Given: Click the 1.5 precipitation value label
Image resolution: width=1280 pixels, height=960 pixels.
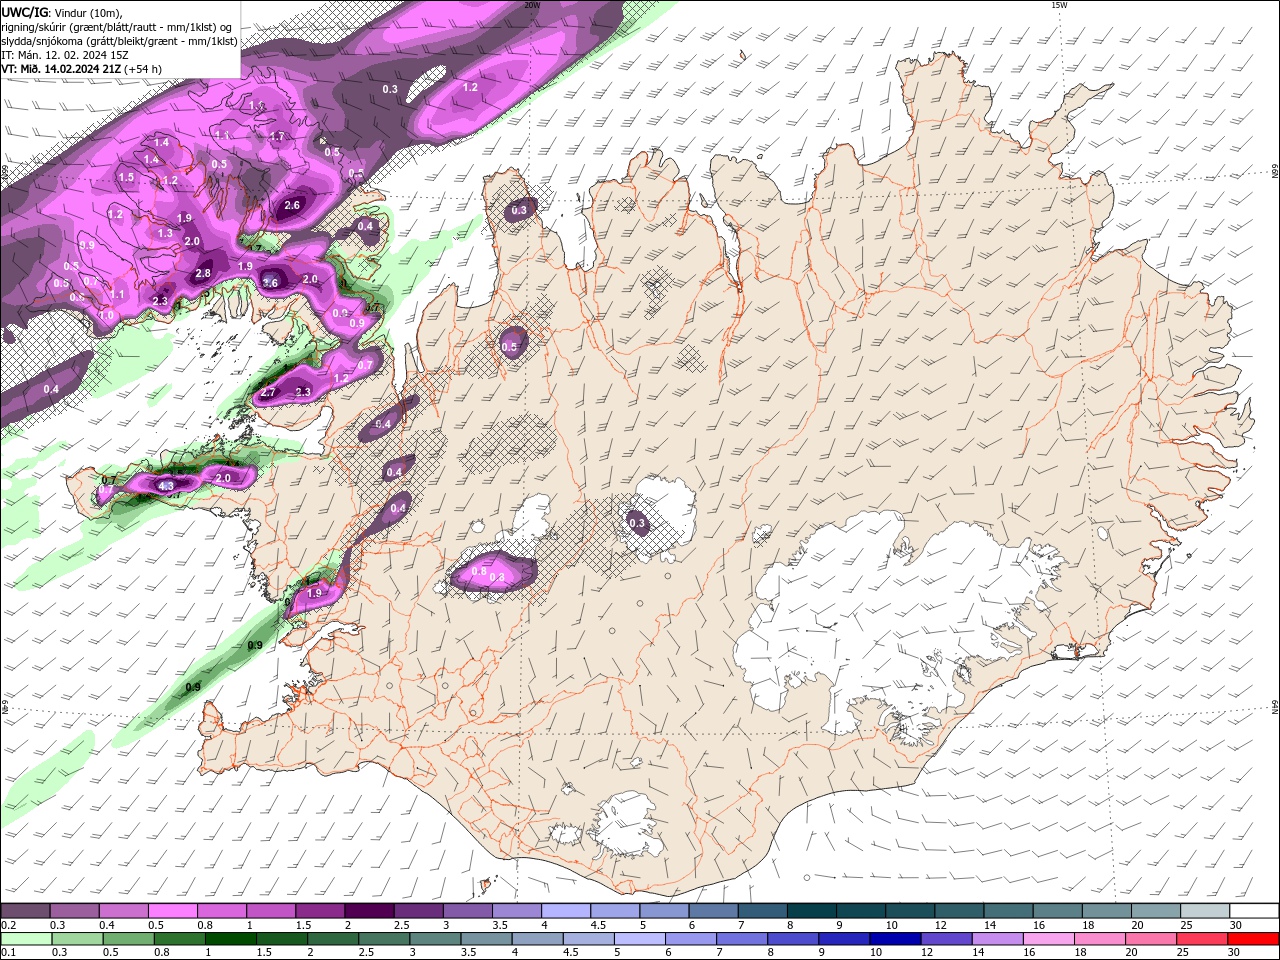Looking at the screenshot, I should pos(126,177).
